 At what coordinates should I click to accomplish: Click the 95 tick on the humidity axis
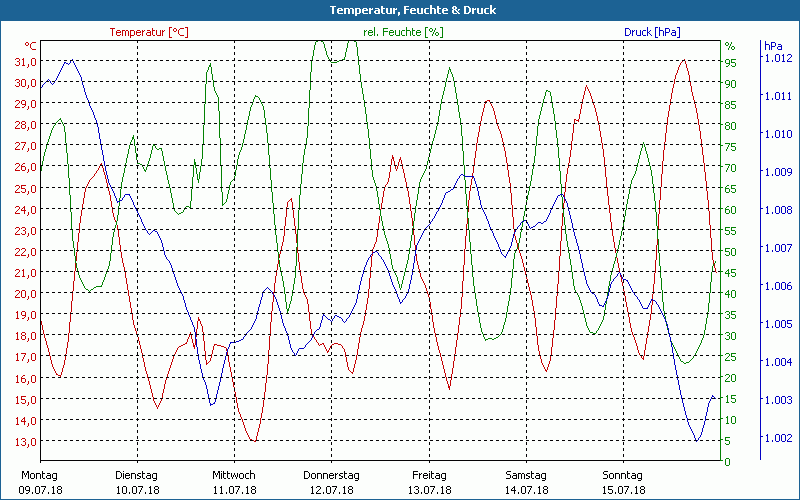pos(730,62)
